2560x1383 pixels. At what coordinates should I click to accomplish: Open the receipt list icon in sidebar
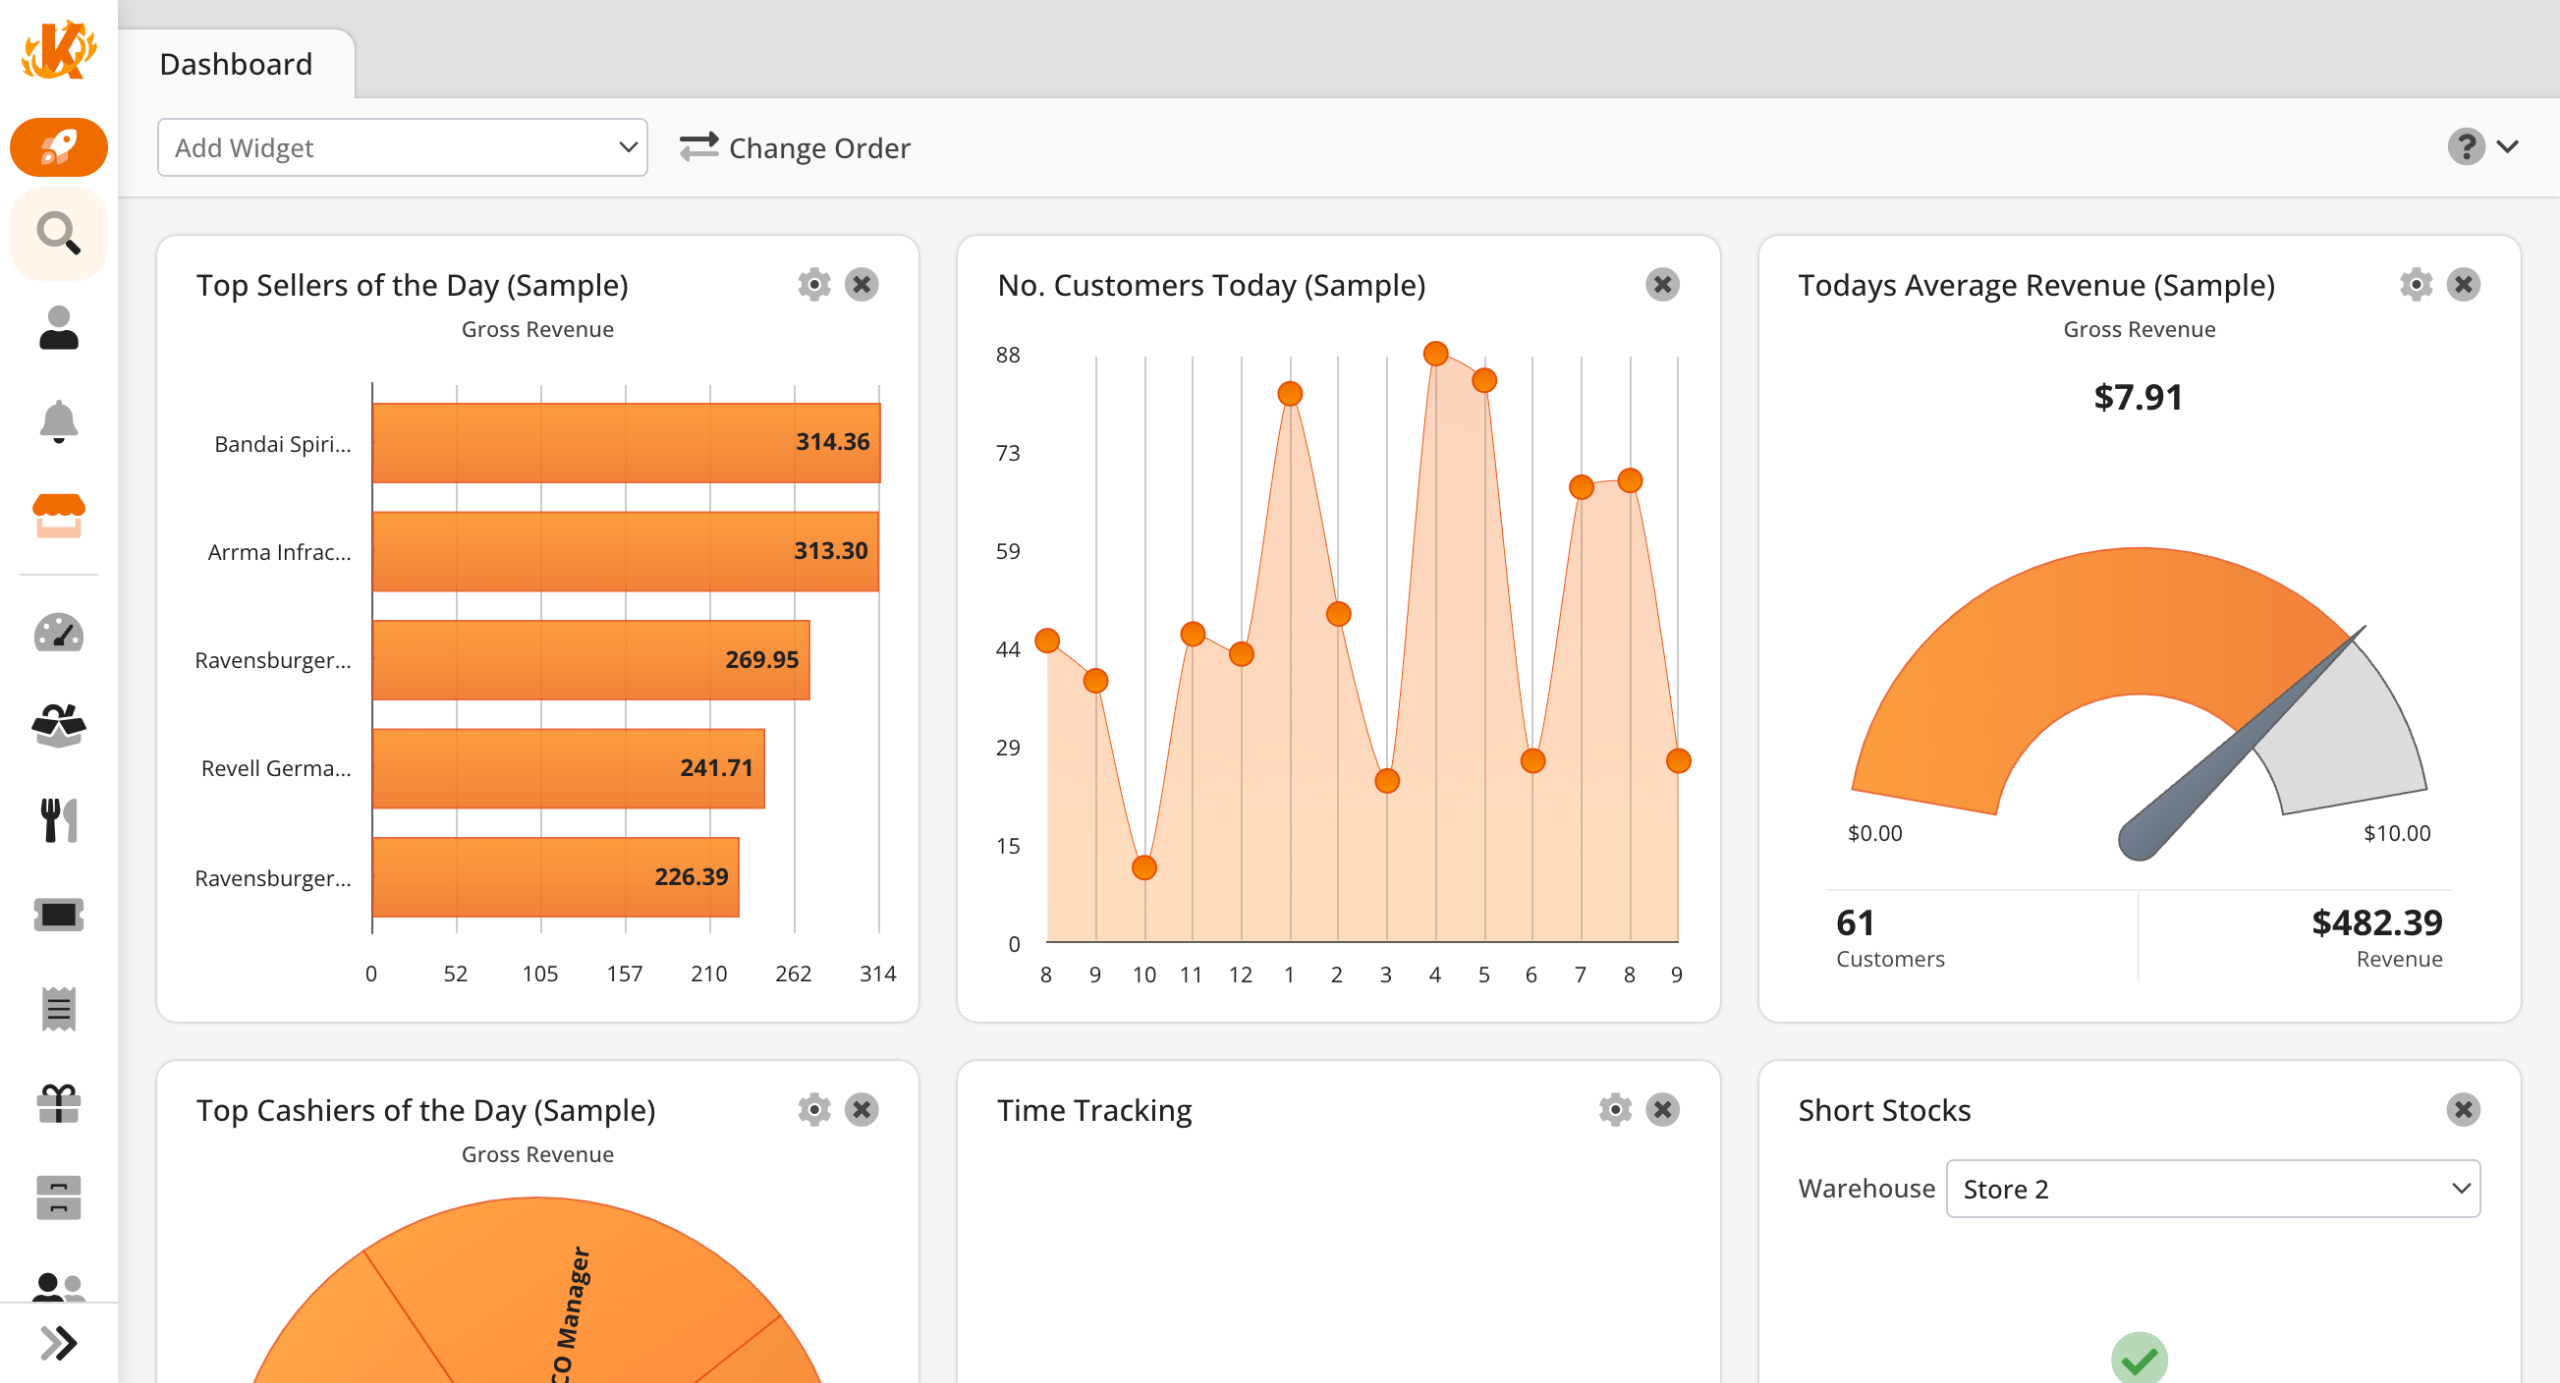coord(59,1008)
